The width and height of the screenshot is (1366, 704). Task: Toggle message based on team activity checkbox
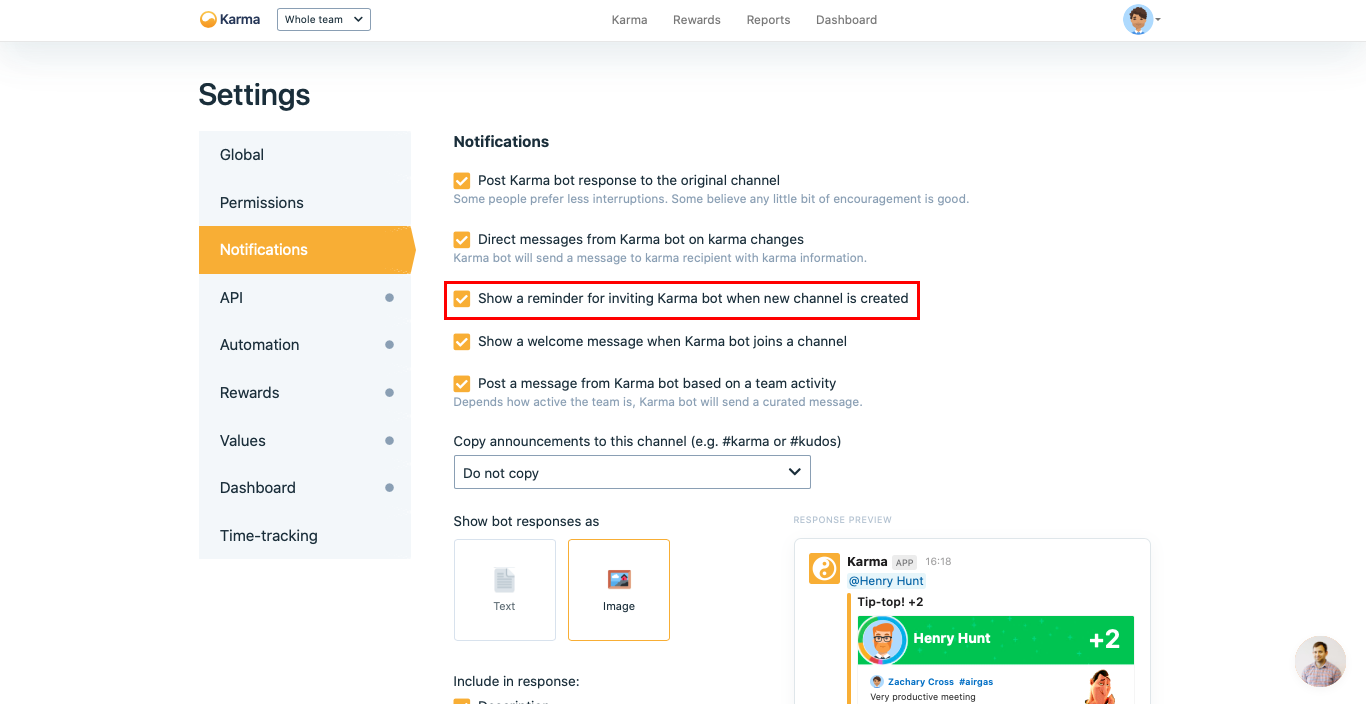click(462, 384)
